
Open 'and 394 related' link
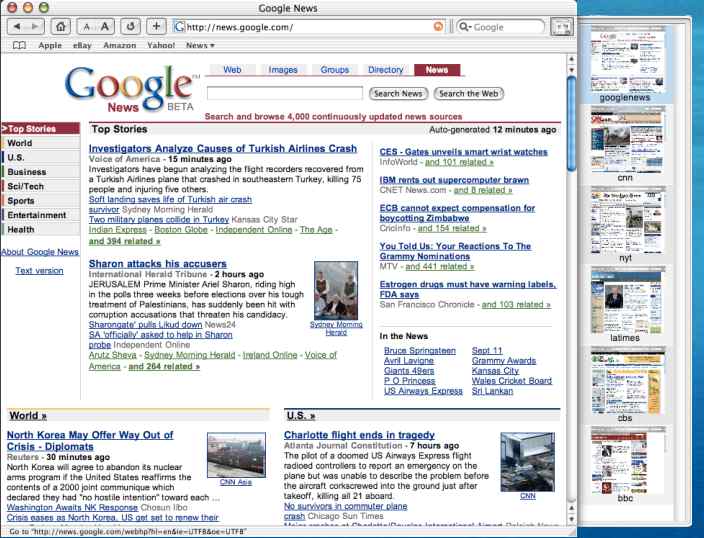coord(124,241)
